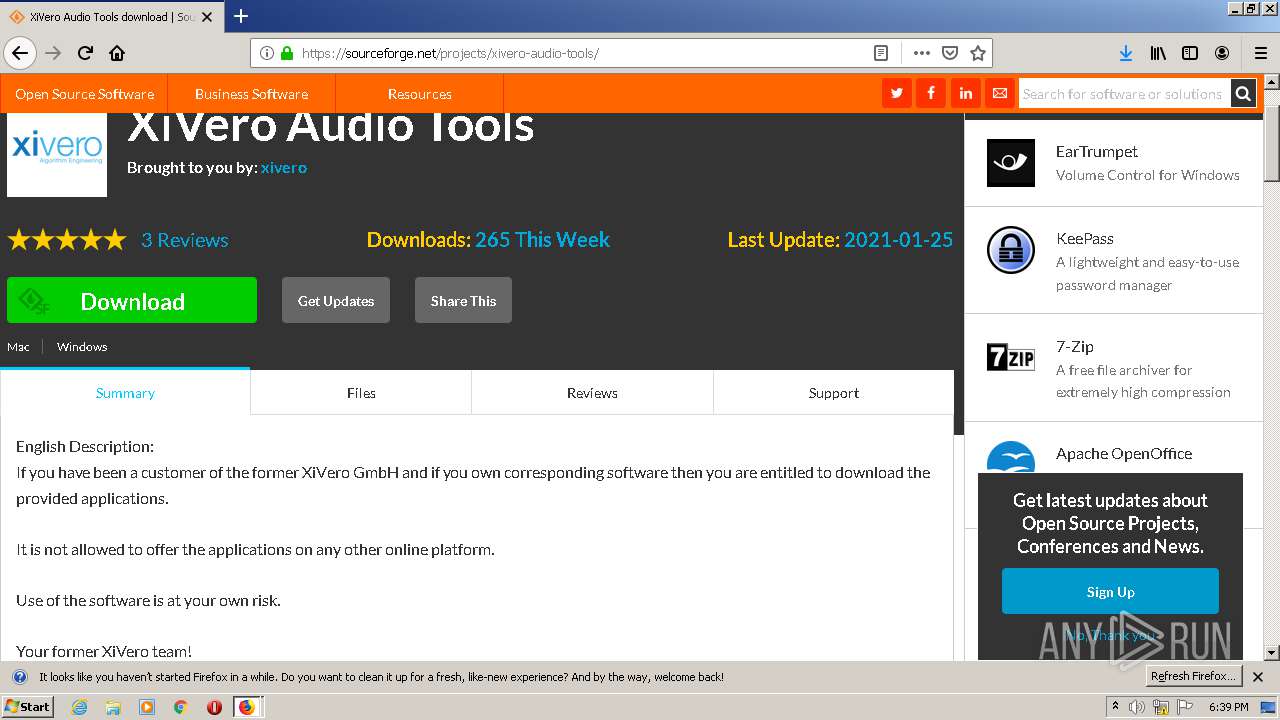Reload the page with the refresh icon
The image size is (1280, 720).
click(x=86, y=53)
